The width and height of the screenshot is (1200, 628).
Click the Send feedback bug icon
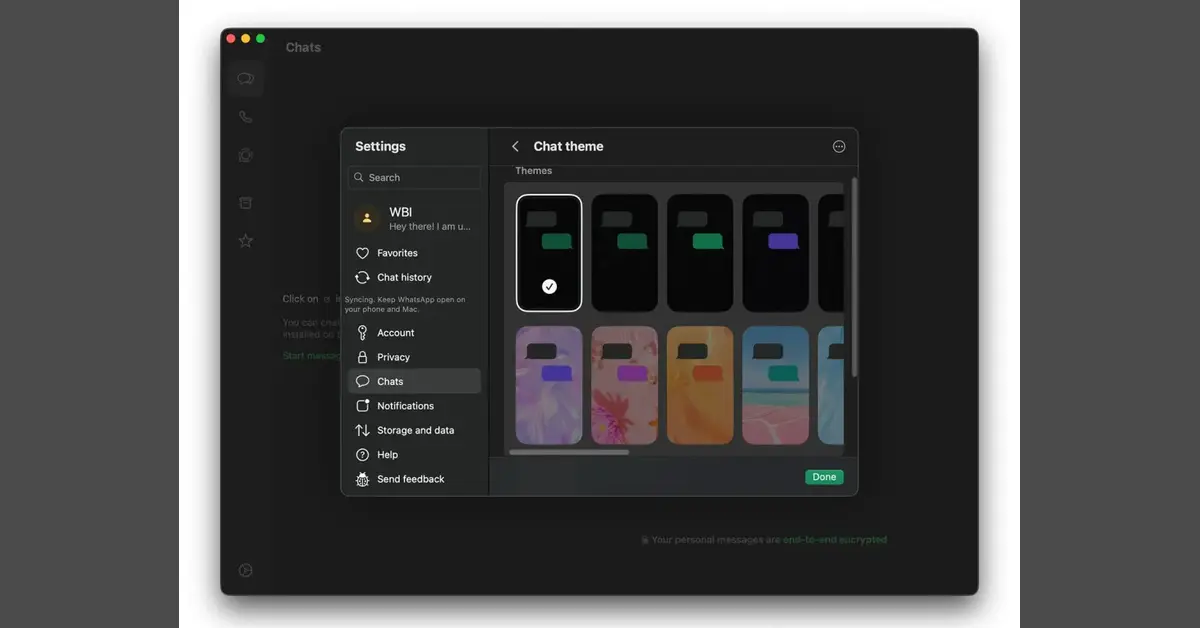(x=362, y=480)
